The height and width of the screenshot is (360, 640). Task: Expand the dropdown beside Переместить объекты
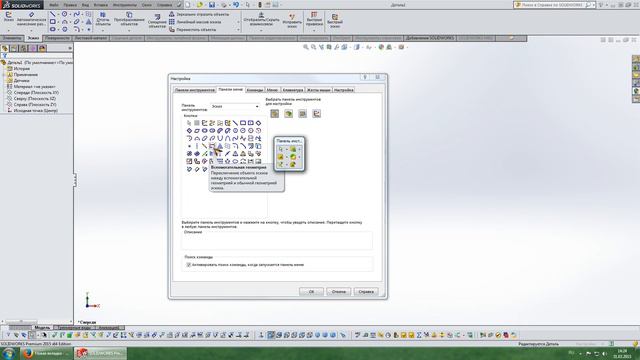238,29
